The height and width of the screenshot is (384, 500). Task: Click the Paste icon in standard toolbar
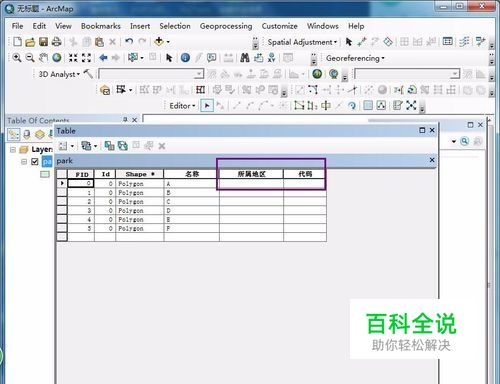click(99, 42)
